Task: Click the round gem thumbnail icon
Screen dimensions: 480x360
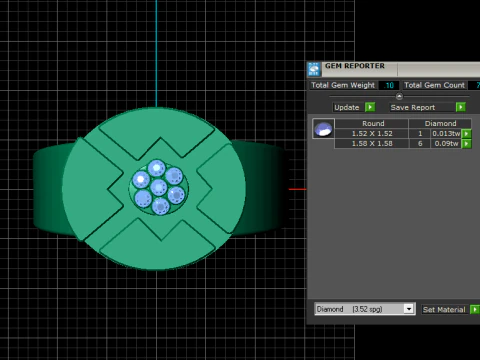Action: [x=323, y=128]
